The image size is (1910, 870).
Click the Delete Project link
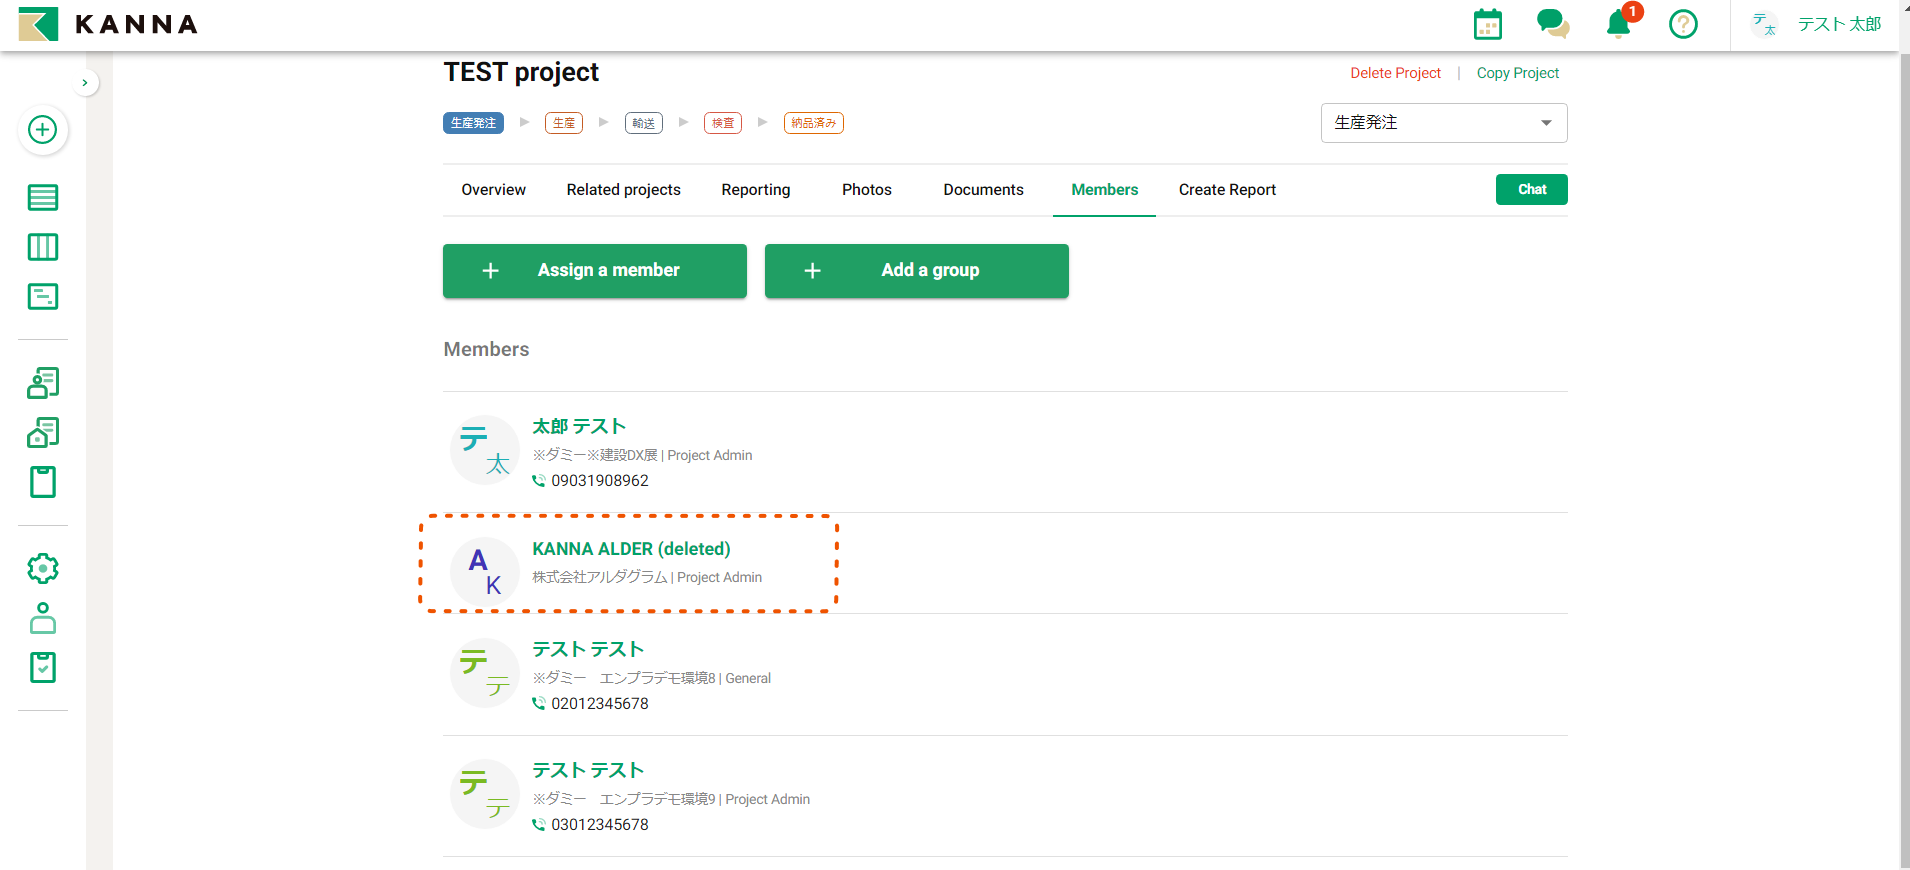point(1395,73)
